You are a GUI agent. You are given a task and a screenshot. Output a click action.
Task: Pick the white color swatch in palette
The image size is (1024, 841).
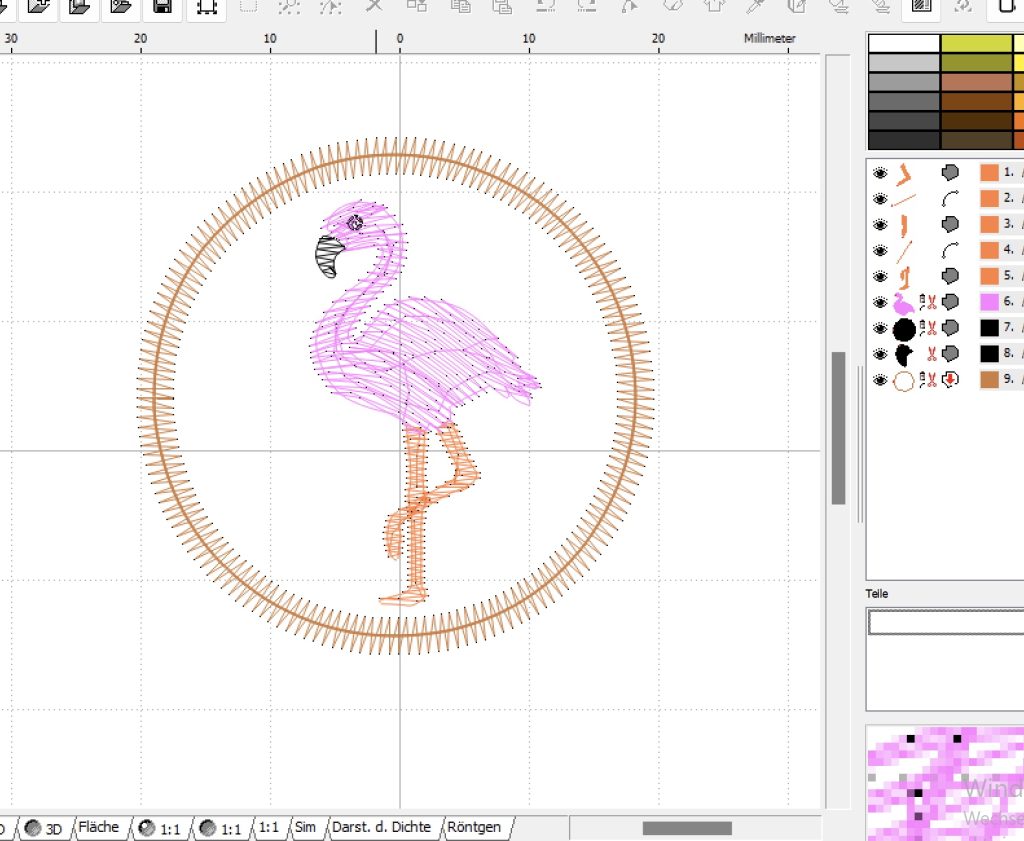click(x=904, y=43)
